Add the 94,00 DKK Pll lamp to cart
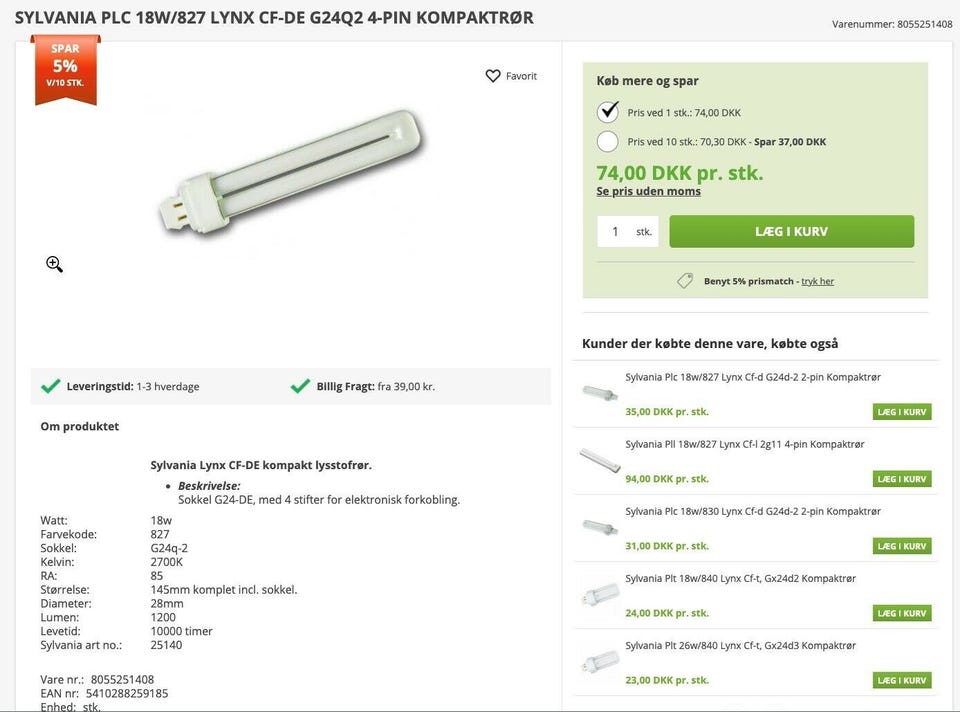The image size is (960, 712). click(x=902, y=479)
